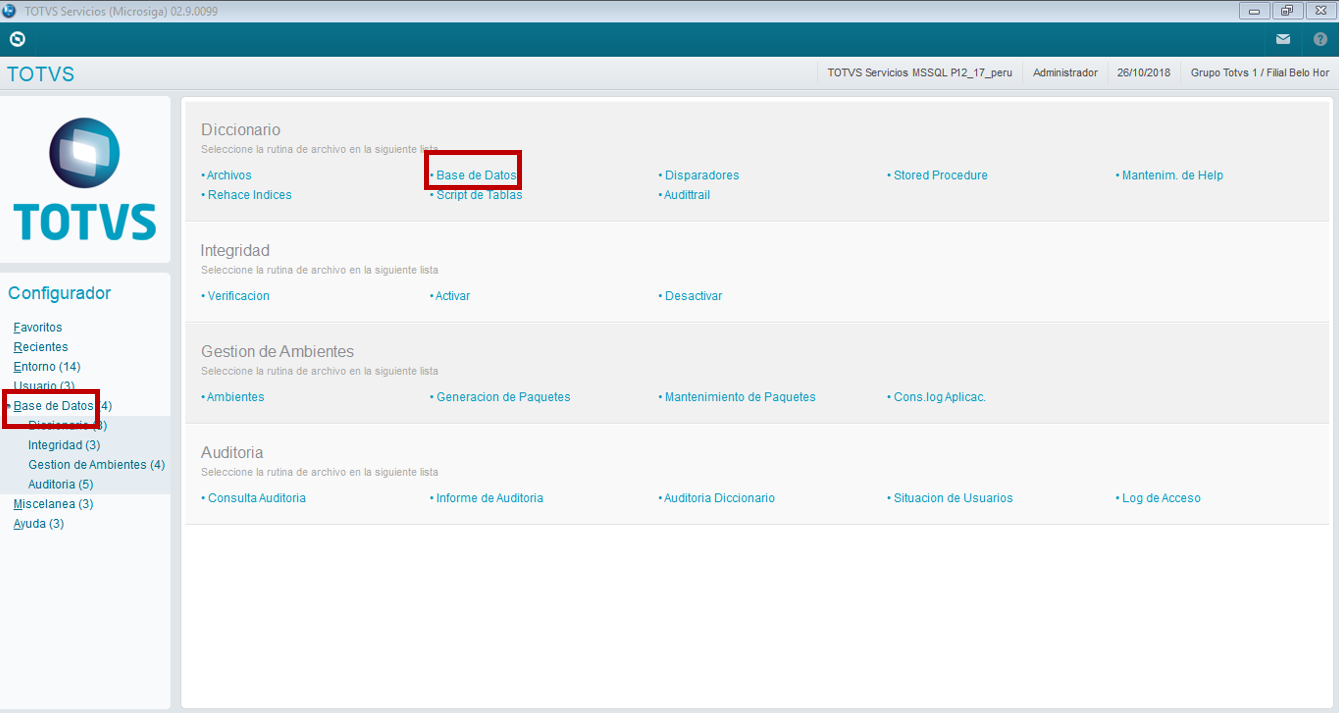
Task: Open the mail envelope icon
Action: [1283, 39]
